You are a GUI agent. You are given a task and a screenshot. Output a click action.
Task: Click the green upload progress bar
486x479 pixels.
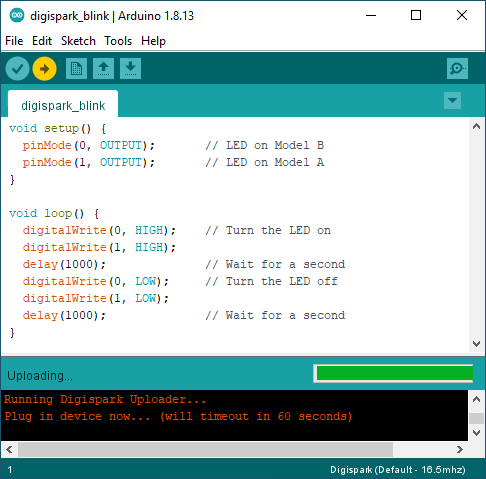[x=393, y=373]
